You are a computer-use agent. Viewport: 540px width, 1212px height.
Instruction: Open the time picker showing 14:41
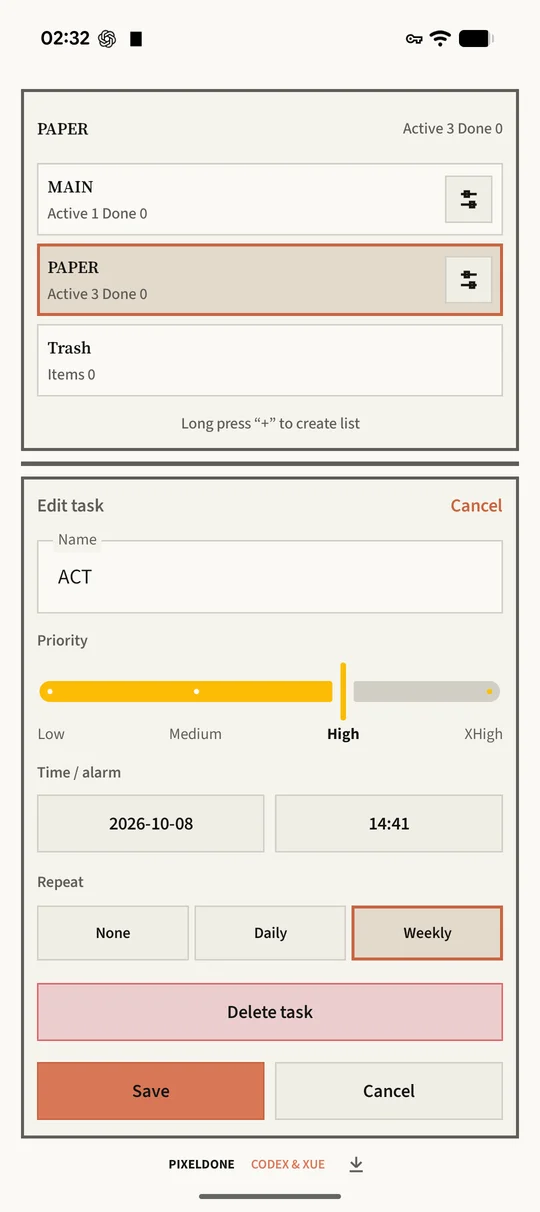(x=389, y=824)
